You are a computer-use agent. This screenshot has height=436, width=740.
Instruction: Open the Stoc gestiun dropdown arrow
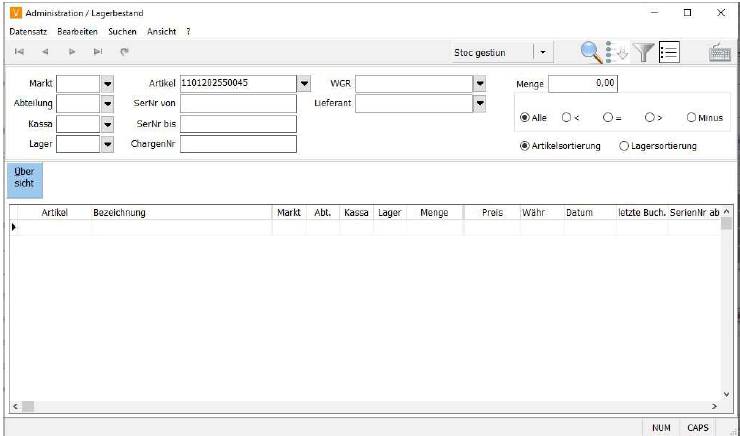pyautogui.click(x=541, y=53)
